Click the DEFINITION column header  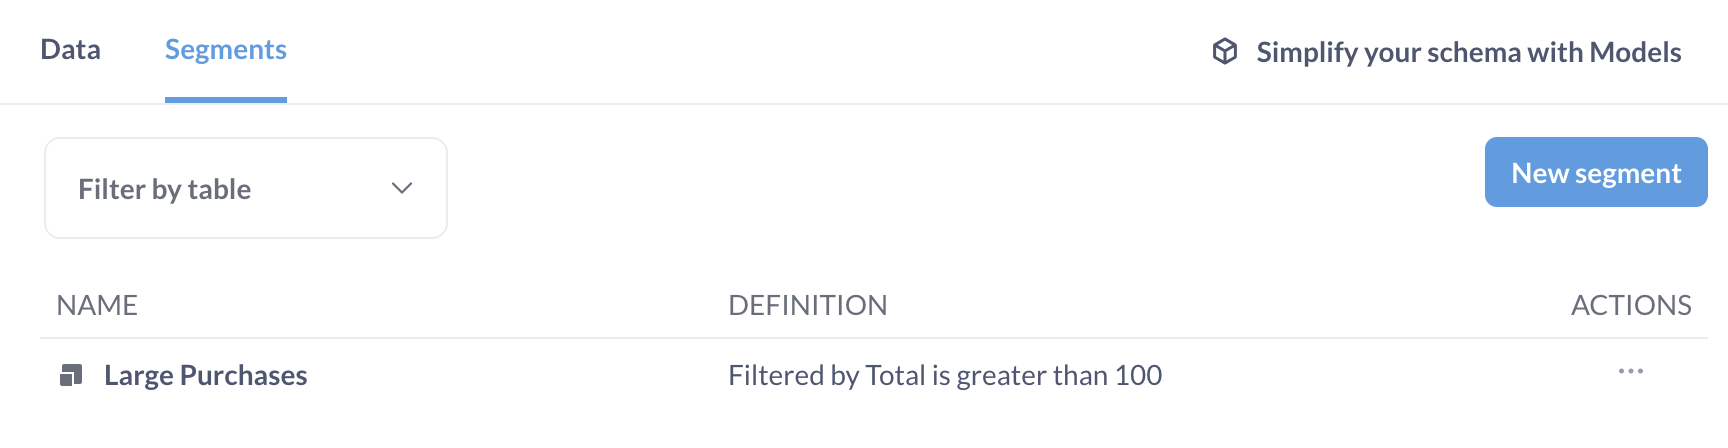pyautogui.click(x=807, y=305)
